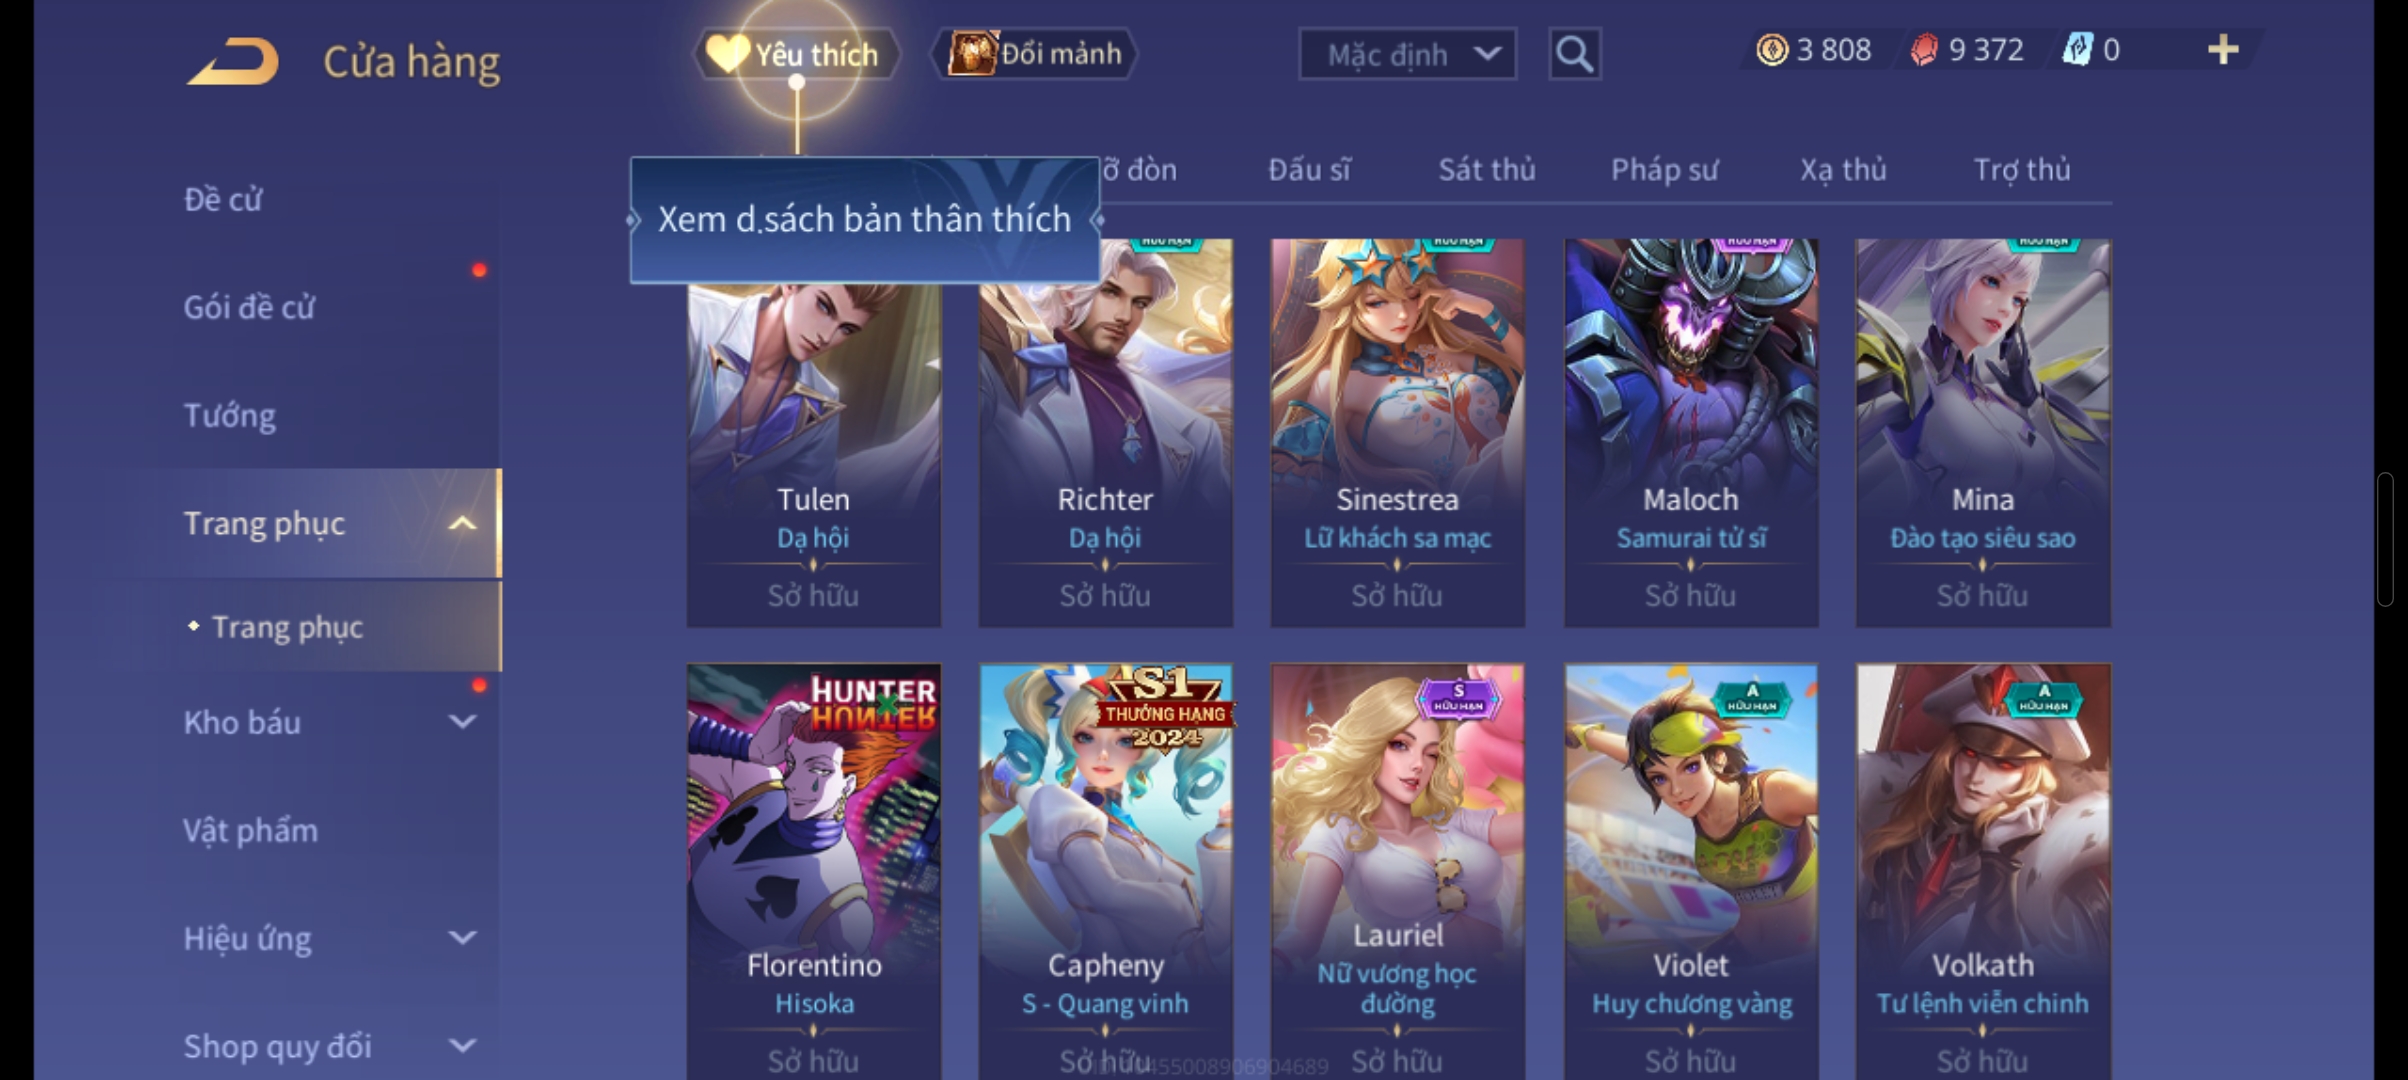2408x1080 pixels.
Task: Select the Maloch Samurai tử sĩ card
Action: pyautogui.click(x=1691, y=433)
